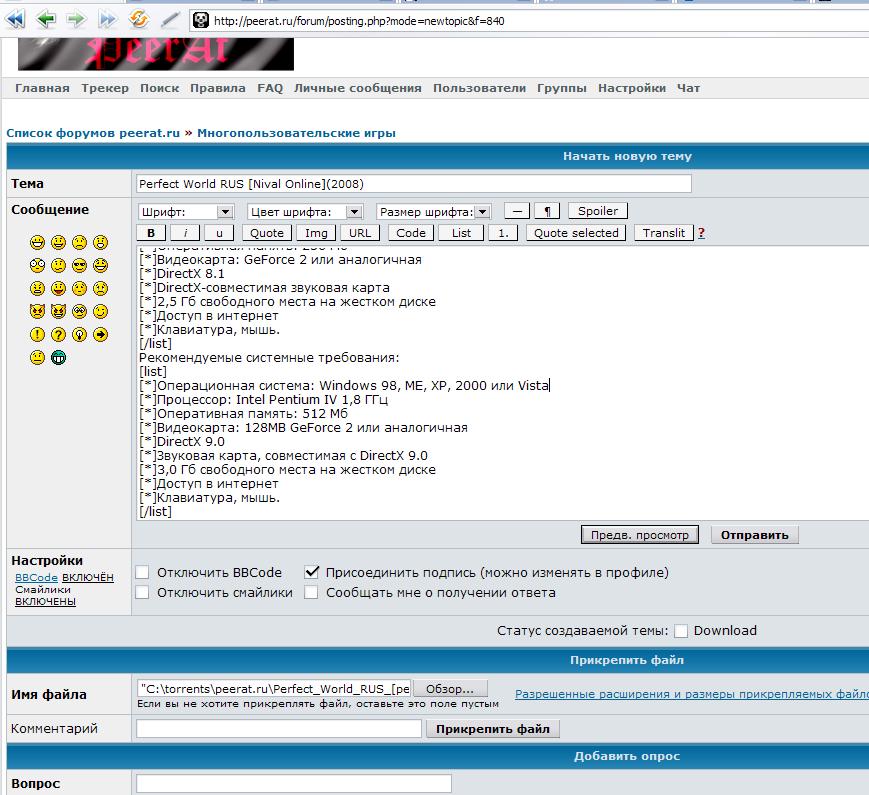Viewport: 869px width, 795px height.
Task: Insert the exclamation mark smiley
Action: [37, 334]
